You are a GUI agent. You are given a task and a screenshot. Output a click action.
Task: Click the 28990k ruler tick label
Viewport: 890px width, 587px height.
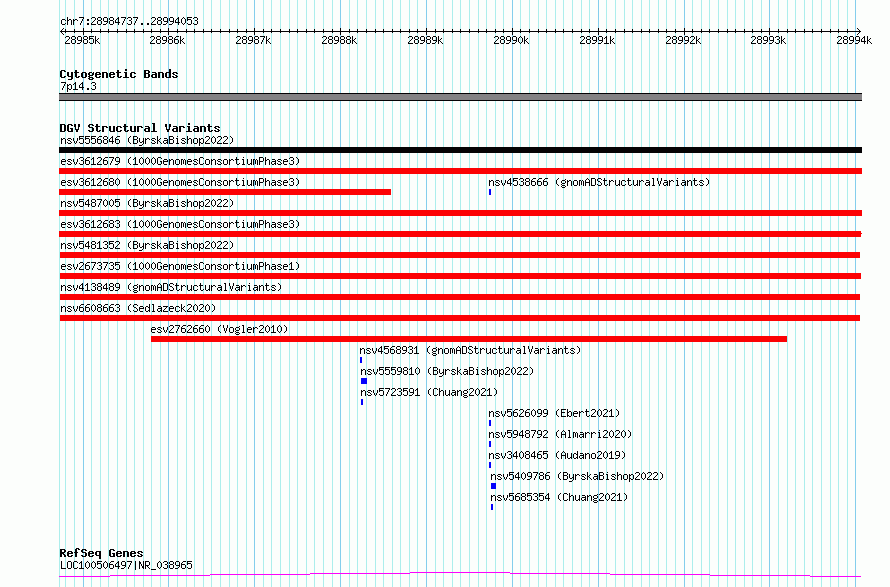tap(511, 40)
